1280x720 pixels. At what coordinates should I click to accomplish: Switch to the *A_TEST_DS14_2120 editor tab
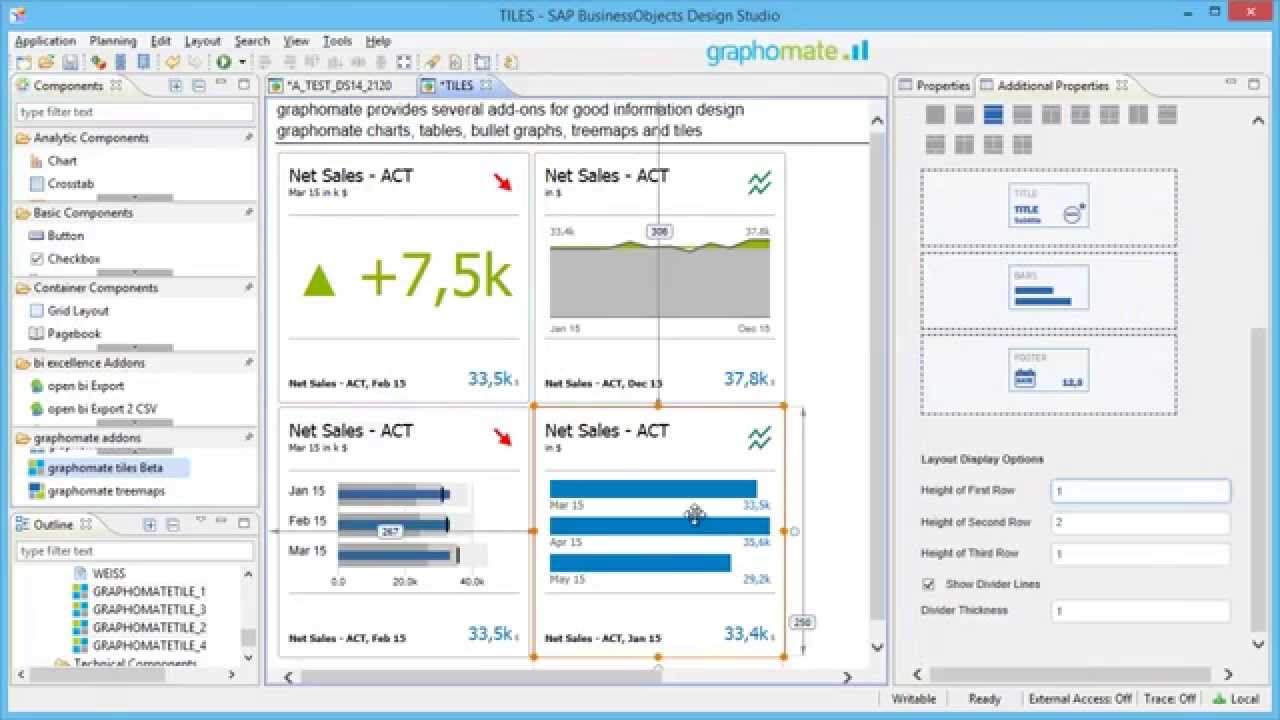pos(339,86)
